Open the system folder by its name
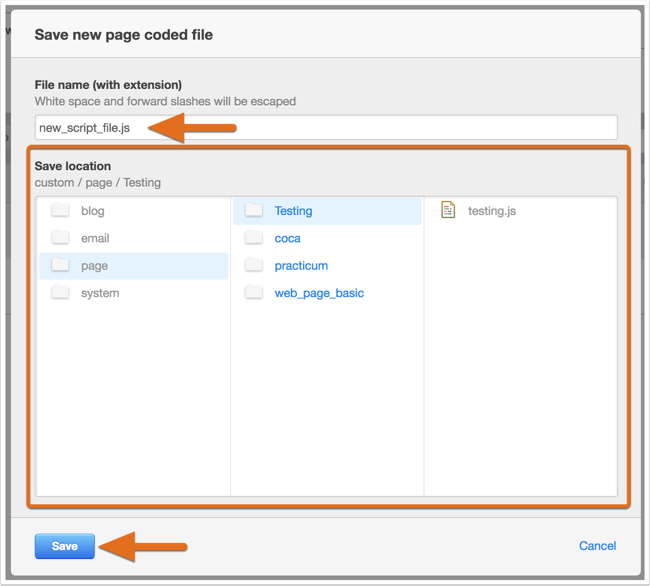 tap(100, 293)
